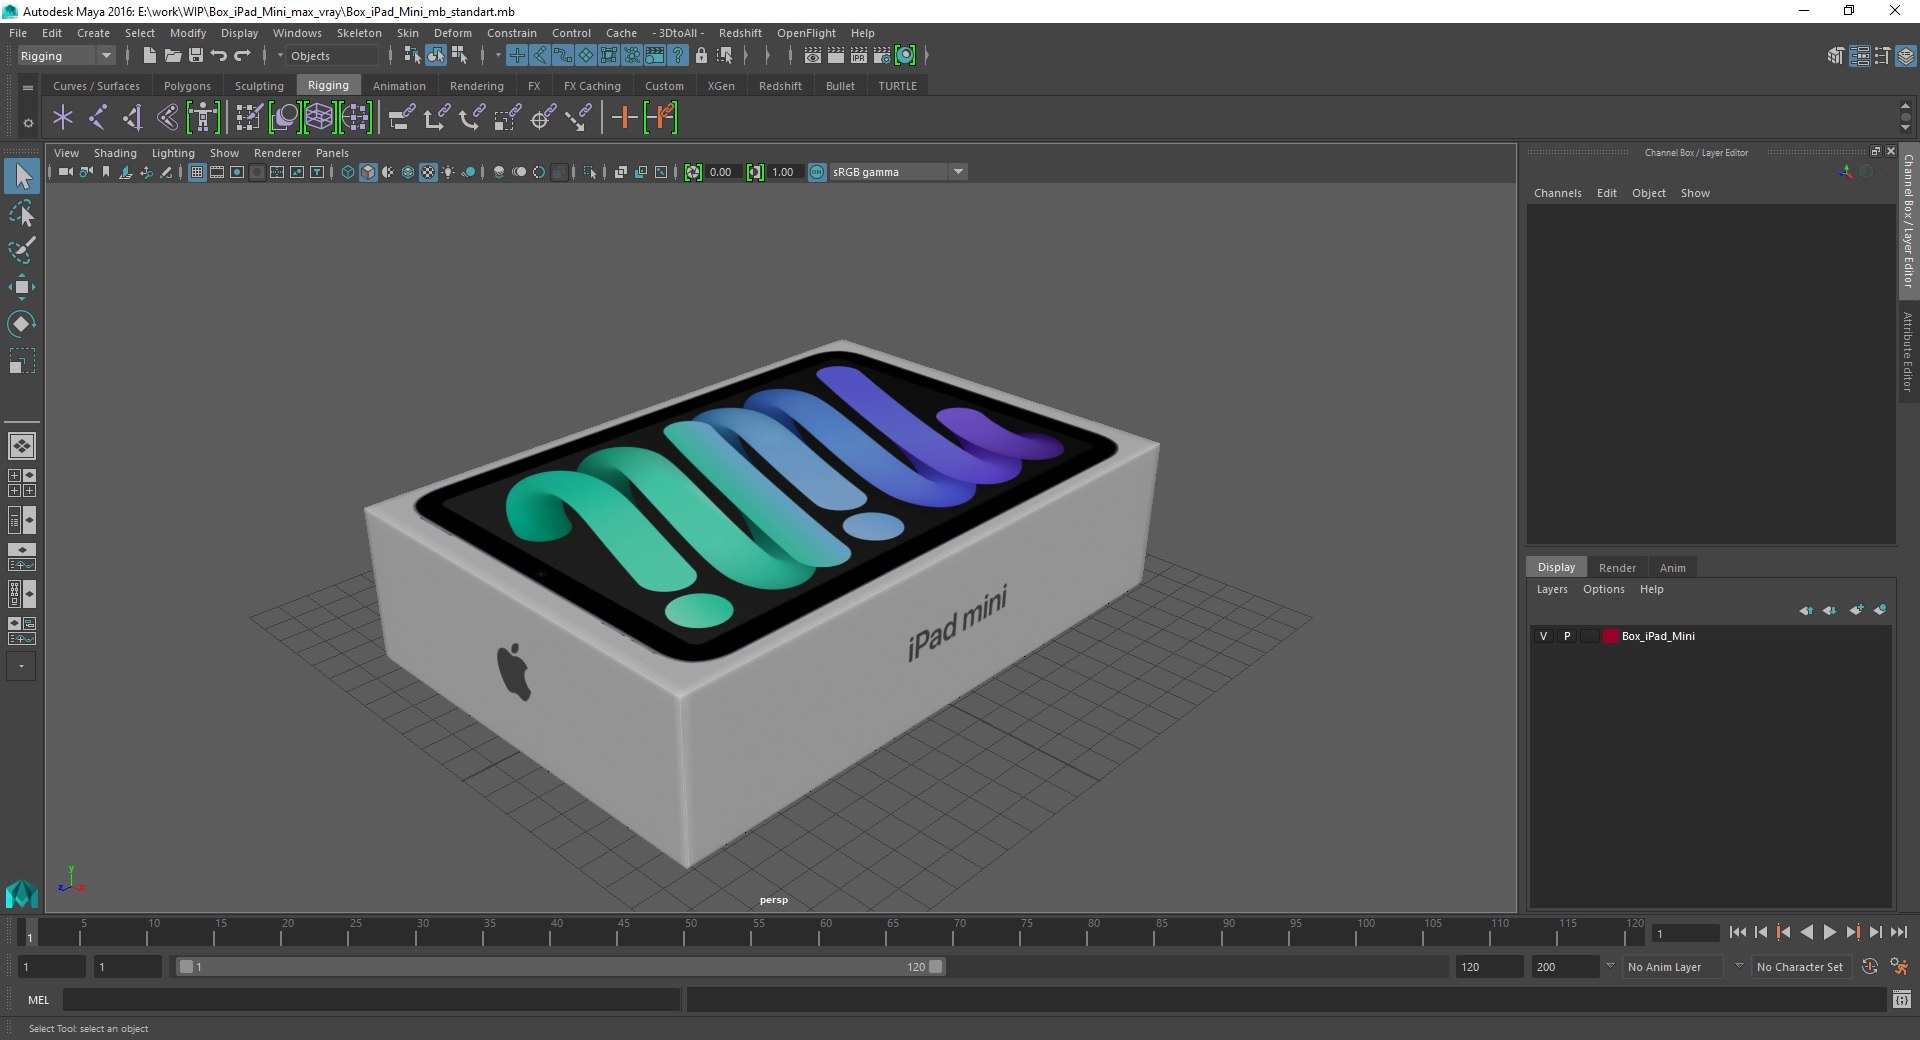
Task: Switch to four view layout
Action: click(22, 483)
